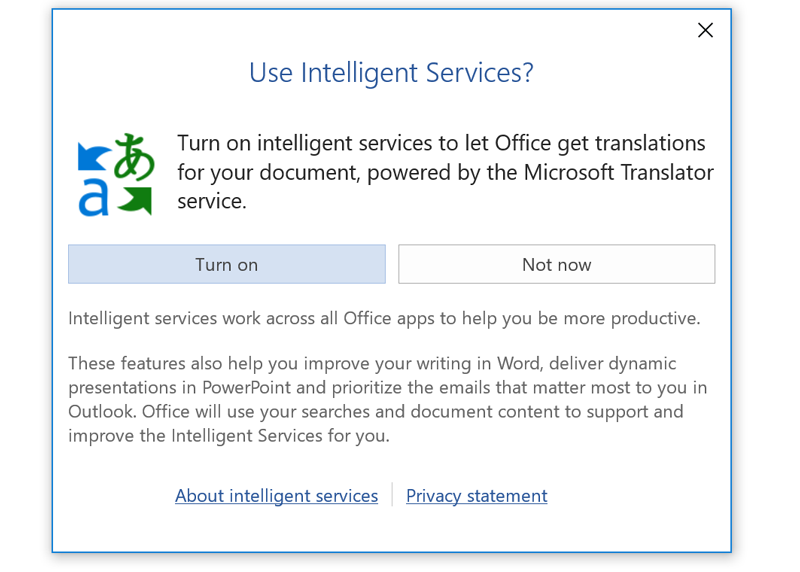Viewport: 800px width, 572px height.
Task: Click the 'Turn on intelligent services' description text
Action: point(441,144)
